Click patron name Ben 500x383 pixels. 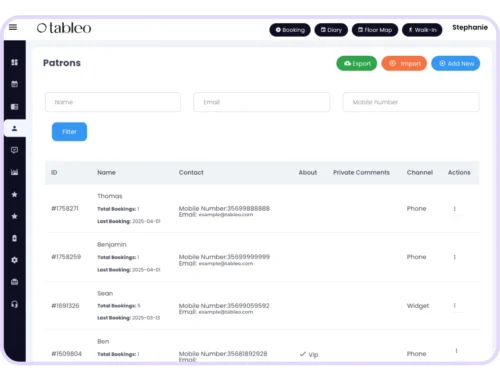(103, 341)
